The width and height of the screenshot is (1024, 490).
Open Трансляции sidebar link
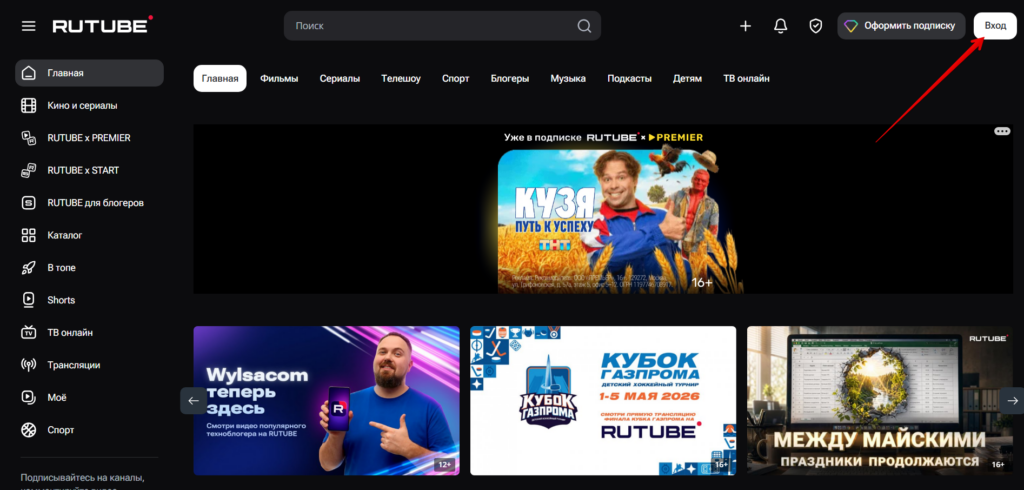[x=89, y=365]
